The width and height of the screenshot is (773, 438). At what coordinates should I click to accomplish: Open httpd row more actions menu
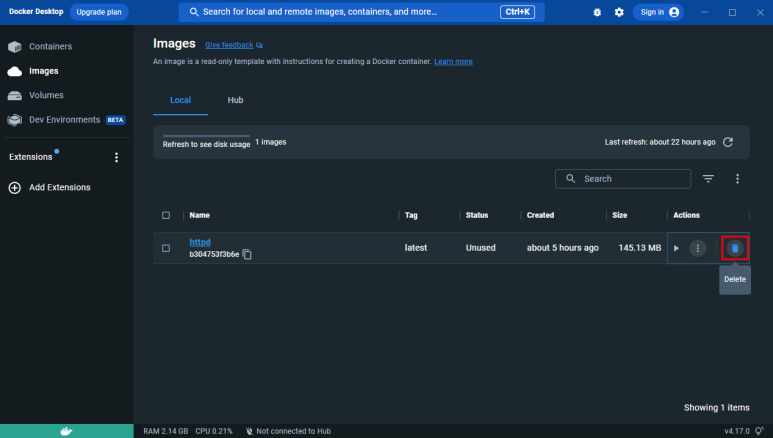[698, 248]
